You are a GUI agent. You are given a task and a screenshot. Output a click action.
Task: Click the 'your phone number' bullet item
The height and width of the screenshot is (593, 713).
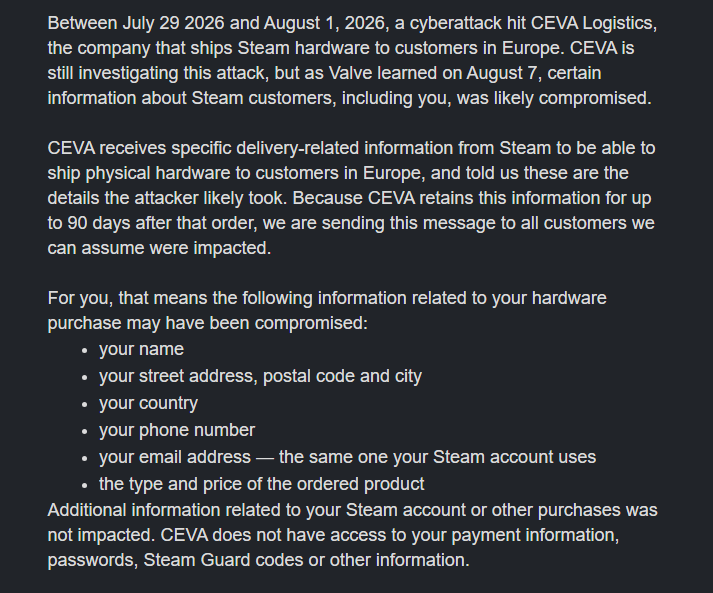(x=177, y=430)
